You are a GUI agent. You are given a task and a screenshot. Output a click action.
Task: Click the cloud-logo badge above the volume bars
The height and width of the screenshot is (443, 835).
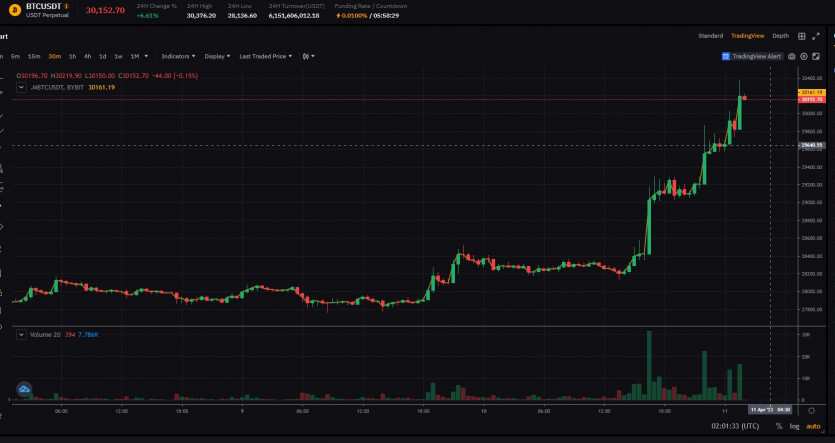pos(24,389)
